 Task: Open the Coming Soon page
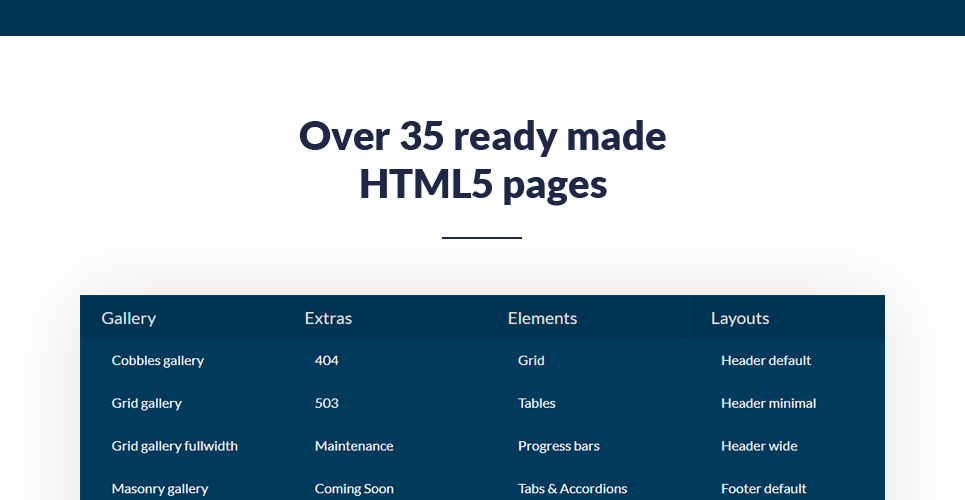pyautogui.click(x=354, y=489)
